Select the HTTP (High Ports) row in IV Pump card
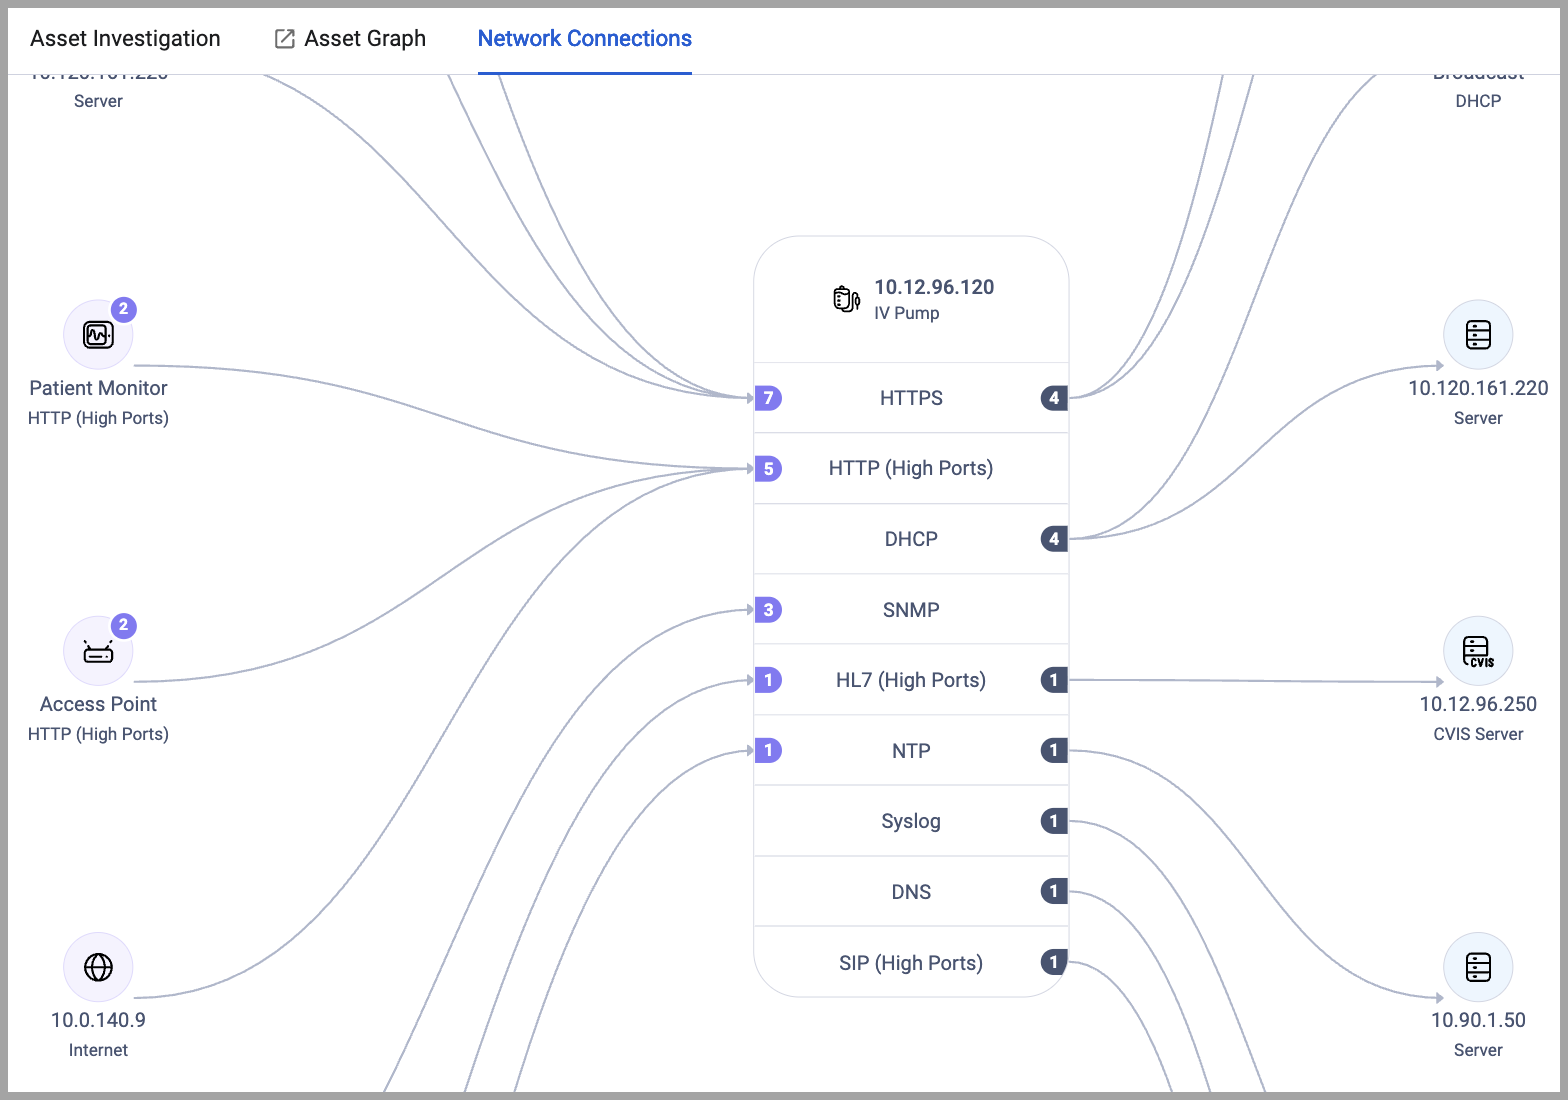Screen dimensions: 1568x1100 pyautogui.click(x=911, y=468)
